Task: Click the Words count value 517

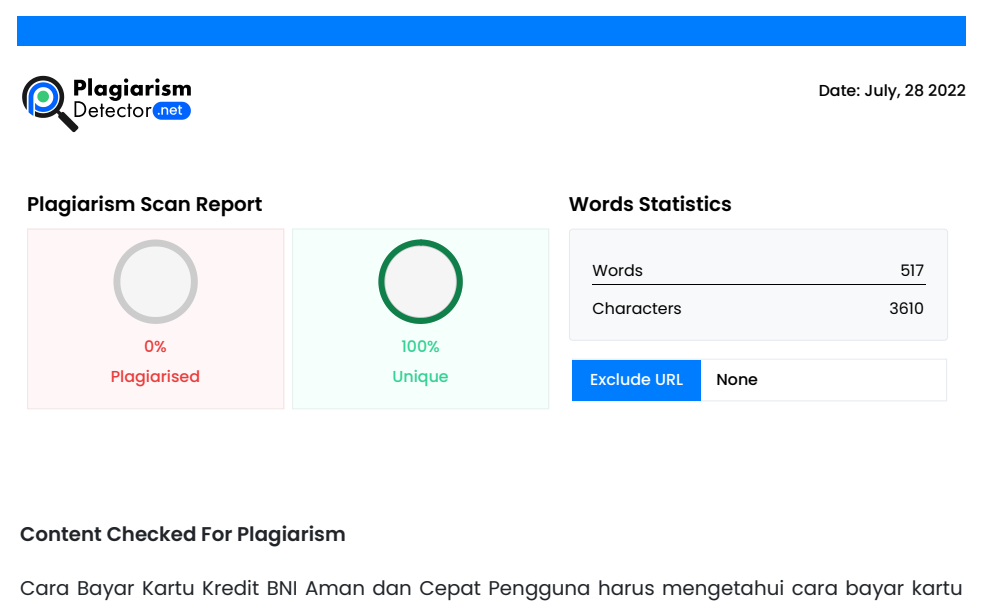Action: (x=912, y=271)
